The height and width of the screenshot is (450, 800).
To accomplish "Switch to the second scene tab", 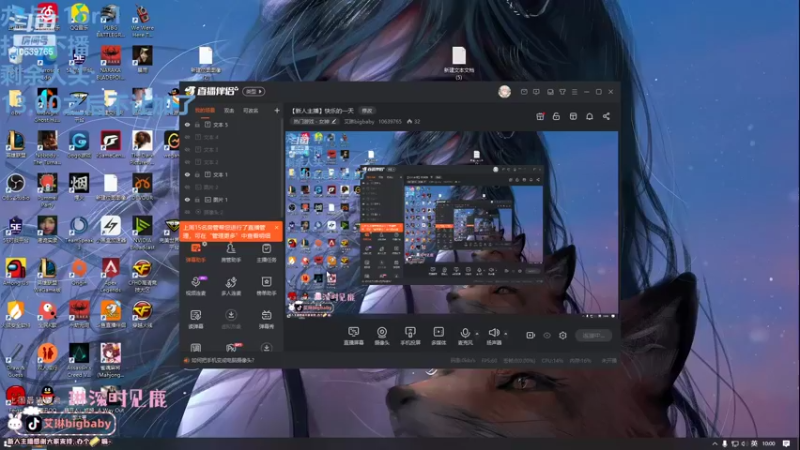I will point(229,111).
